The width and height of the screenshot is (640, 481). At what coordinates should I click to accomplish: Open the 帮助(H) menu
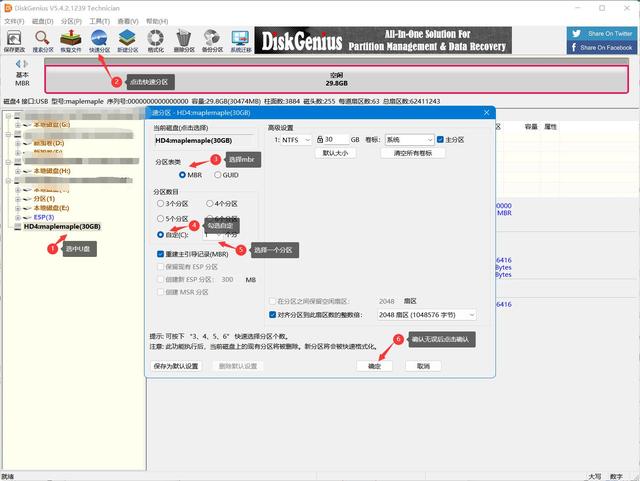click(157, 21)
